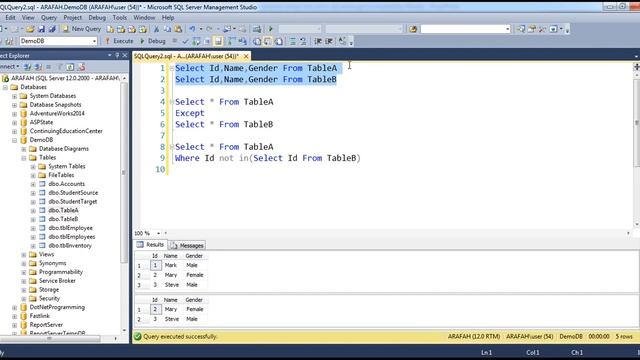The height and width of the screenshot is (360, 640).
Task: Click the Save All icon
Action: 52,29
